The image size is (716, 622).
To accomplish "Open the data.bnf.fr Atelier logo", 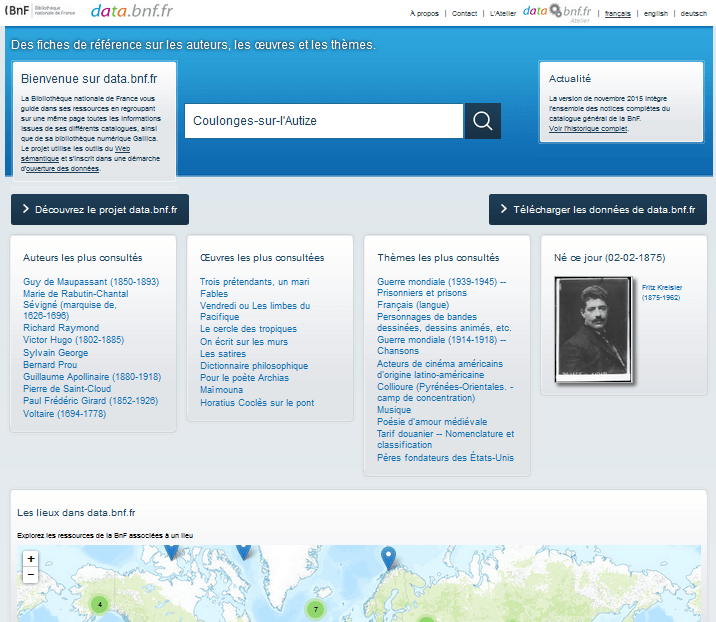I will pyautogui.click(x=557, y=12).
